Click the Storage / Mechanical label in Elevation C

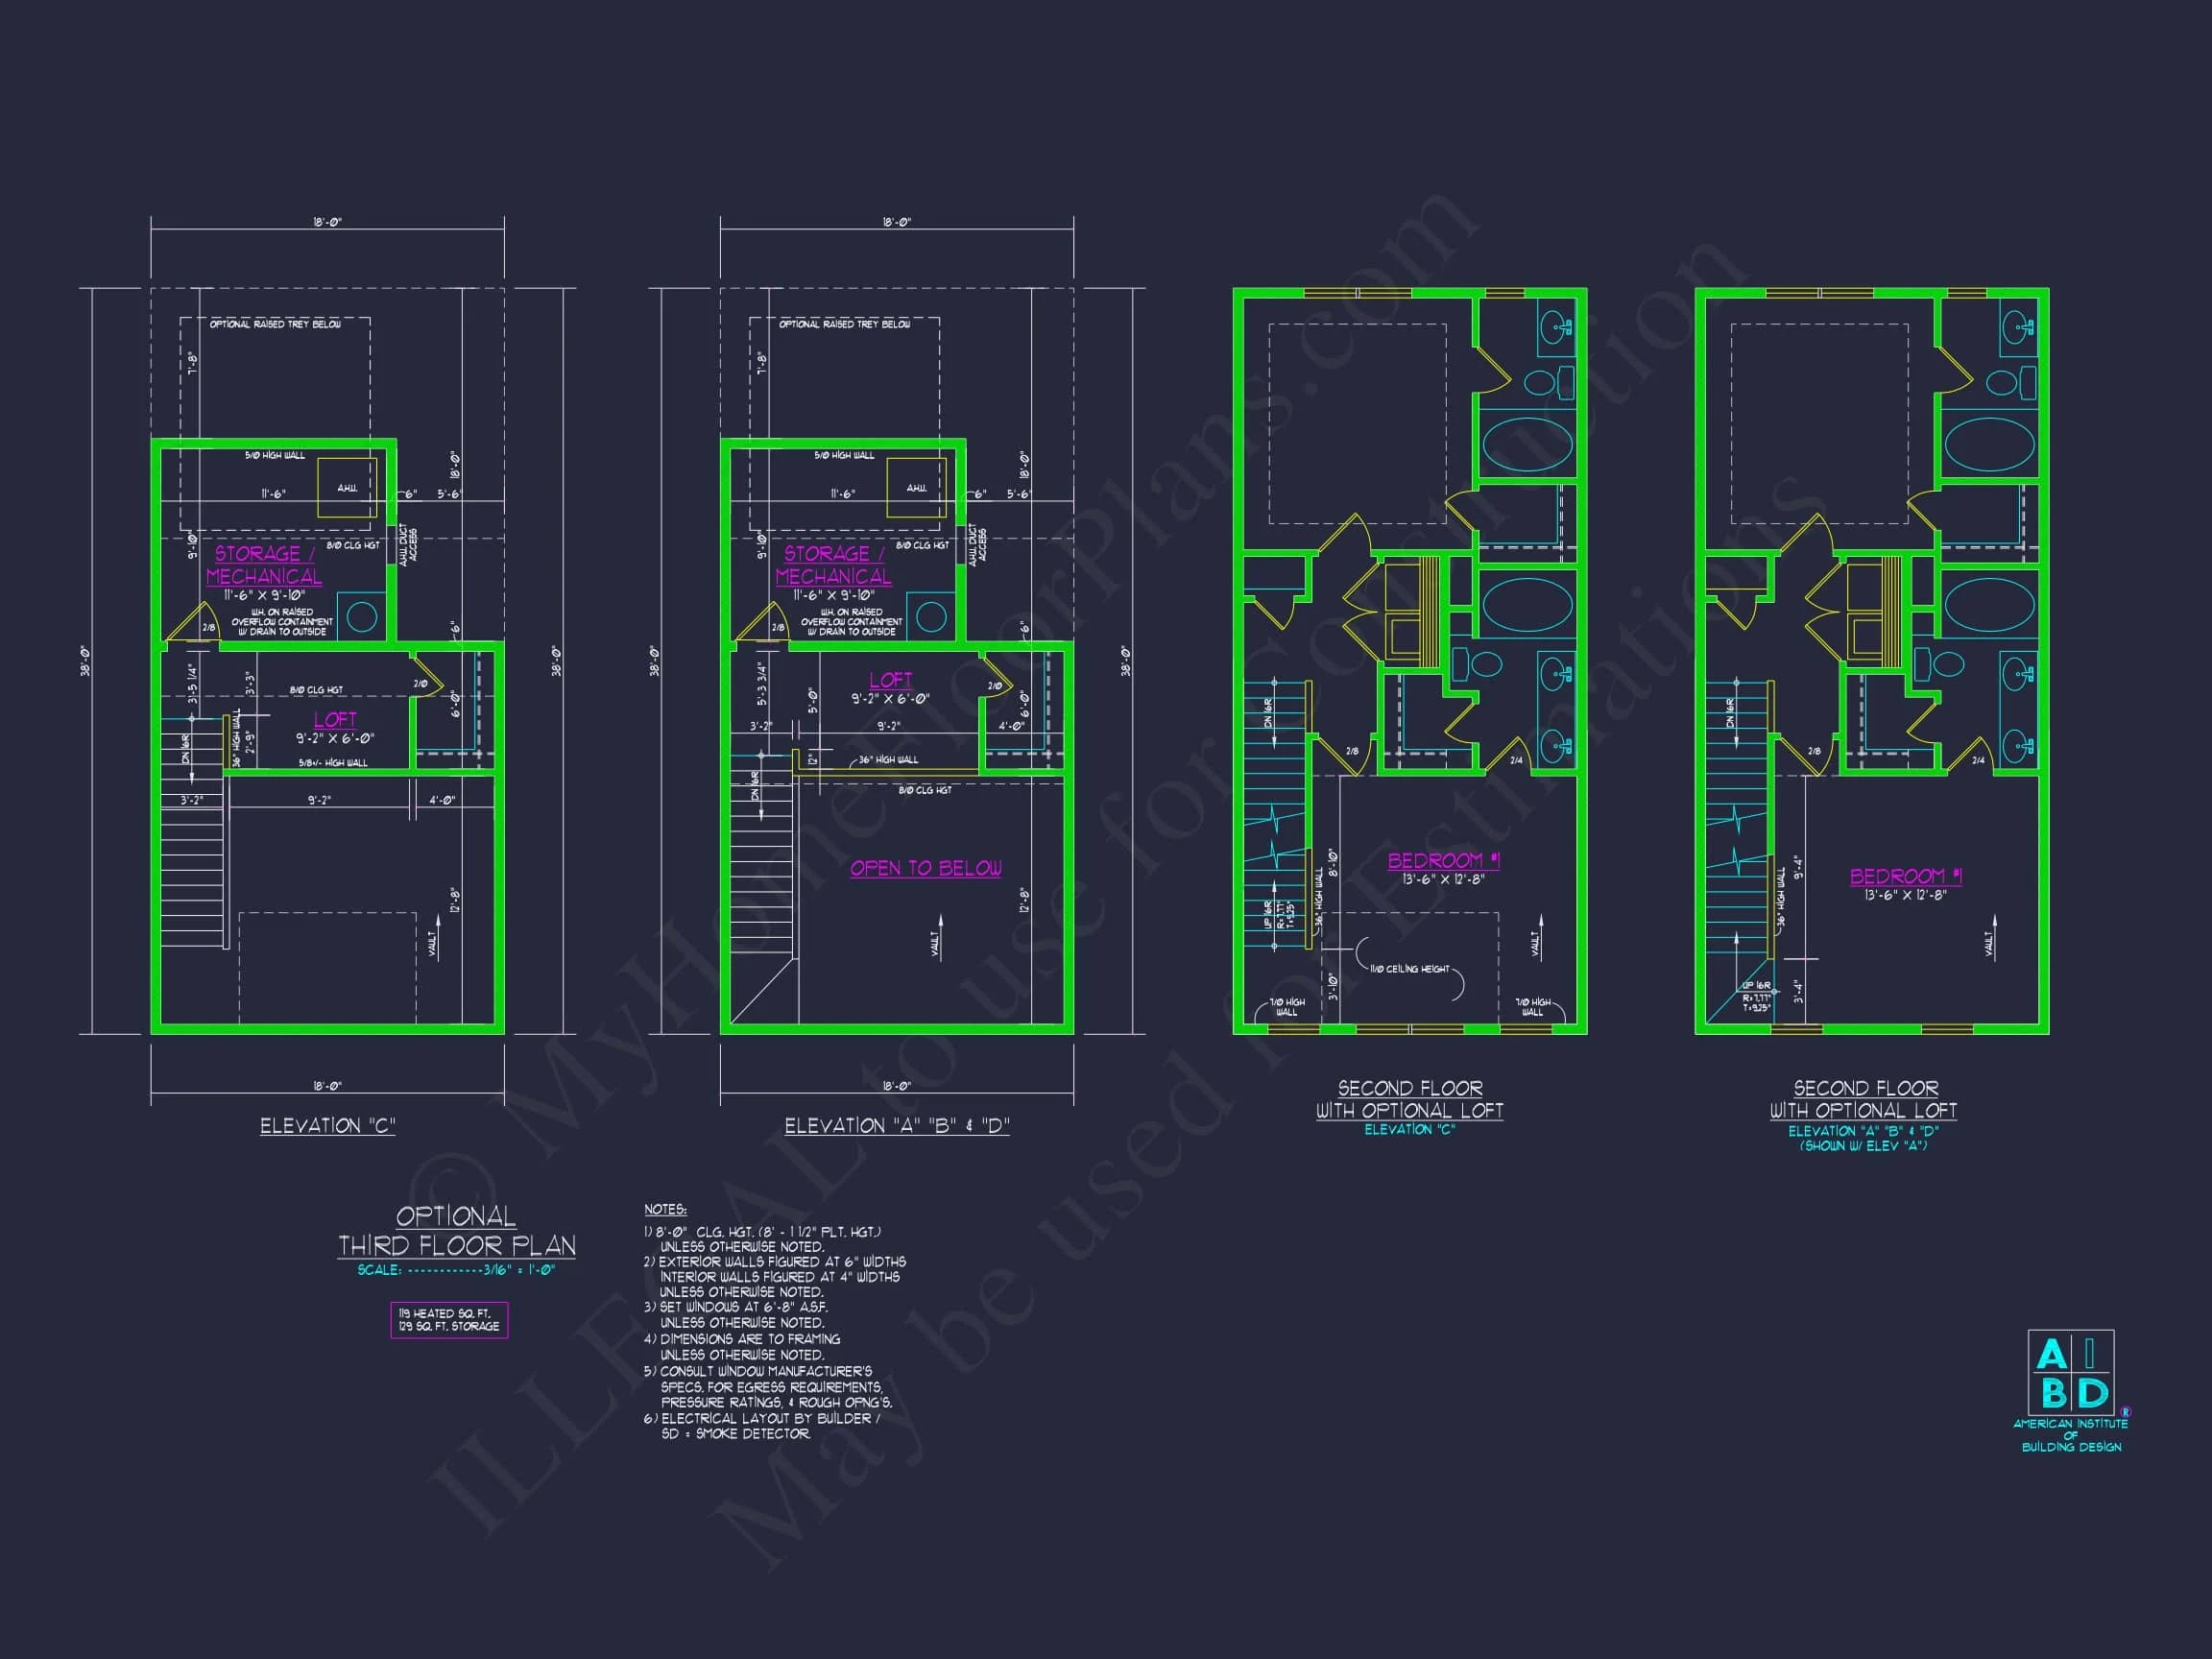coord(263,565)
